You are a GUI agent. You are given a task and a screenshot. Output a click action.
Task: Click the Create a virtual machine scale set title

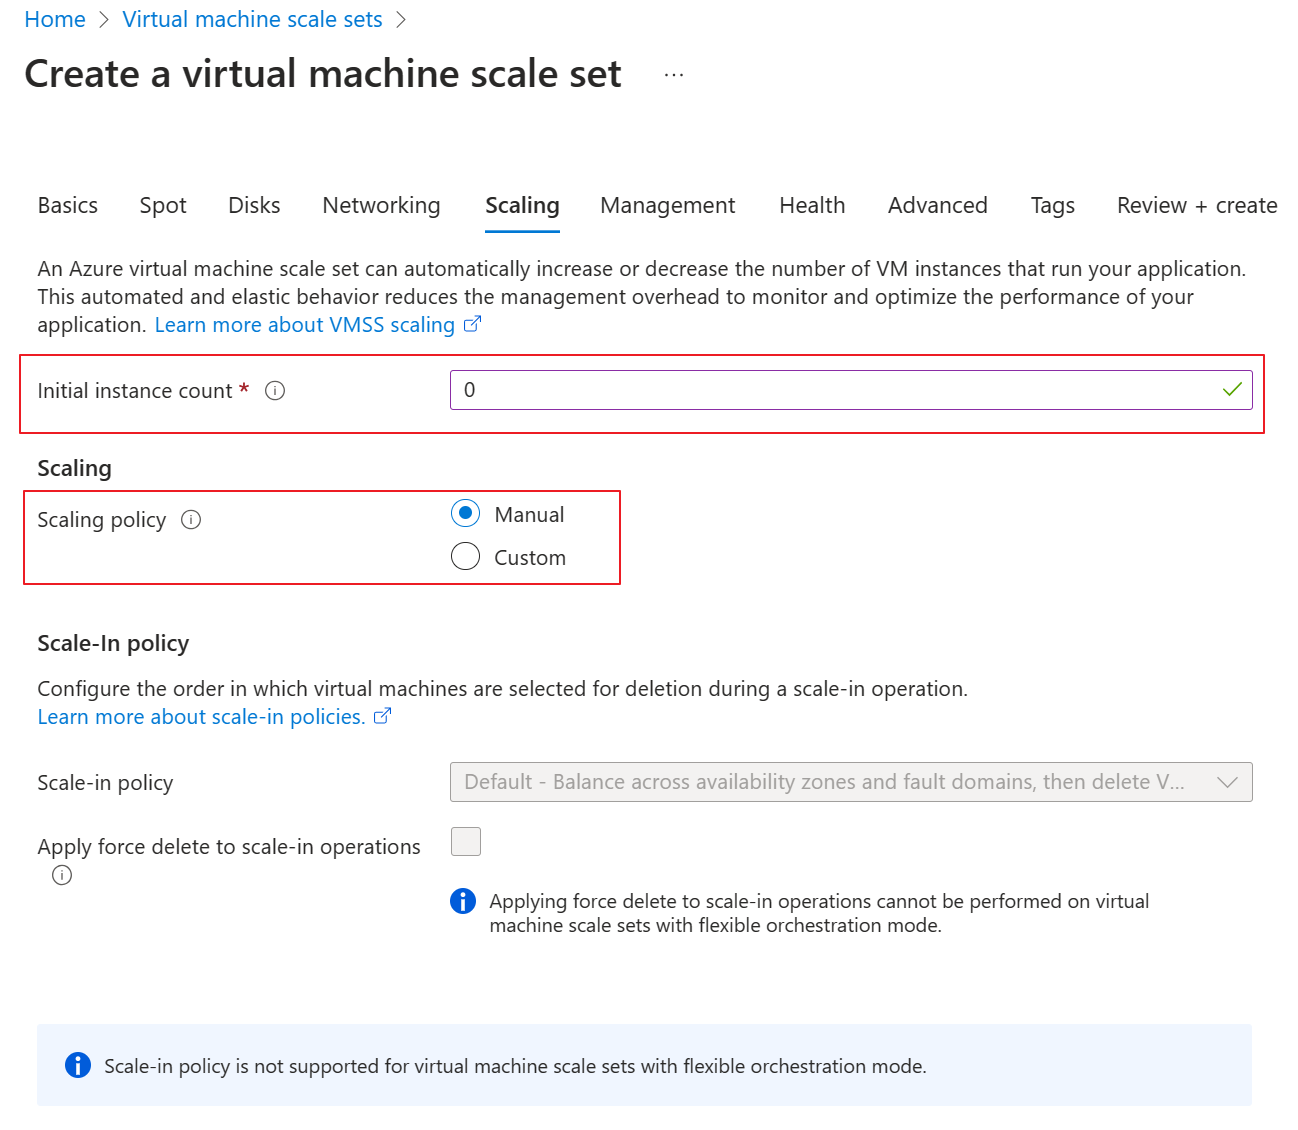tap(323, 74)
